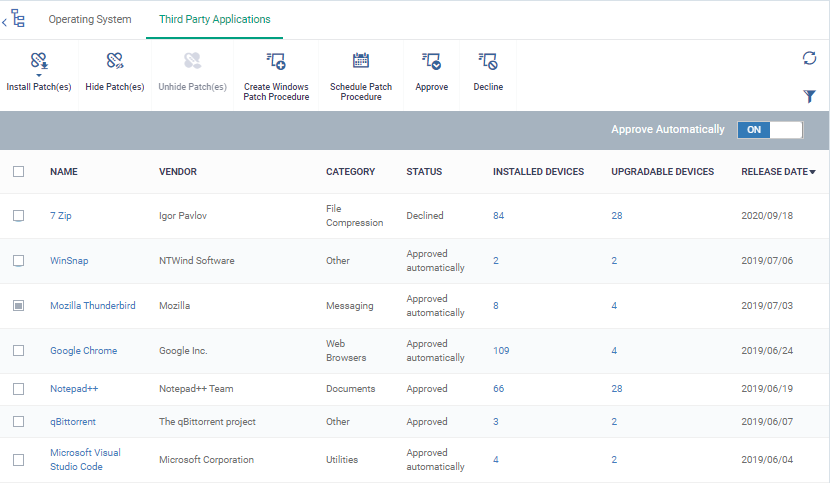Click the Hide Patch(es) icon

(115, 61)
